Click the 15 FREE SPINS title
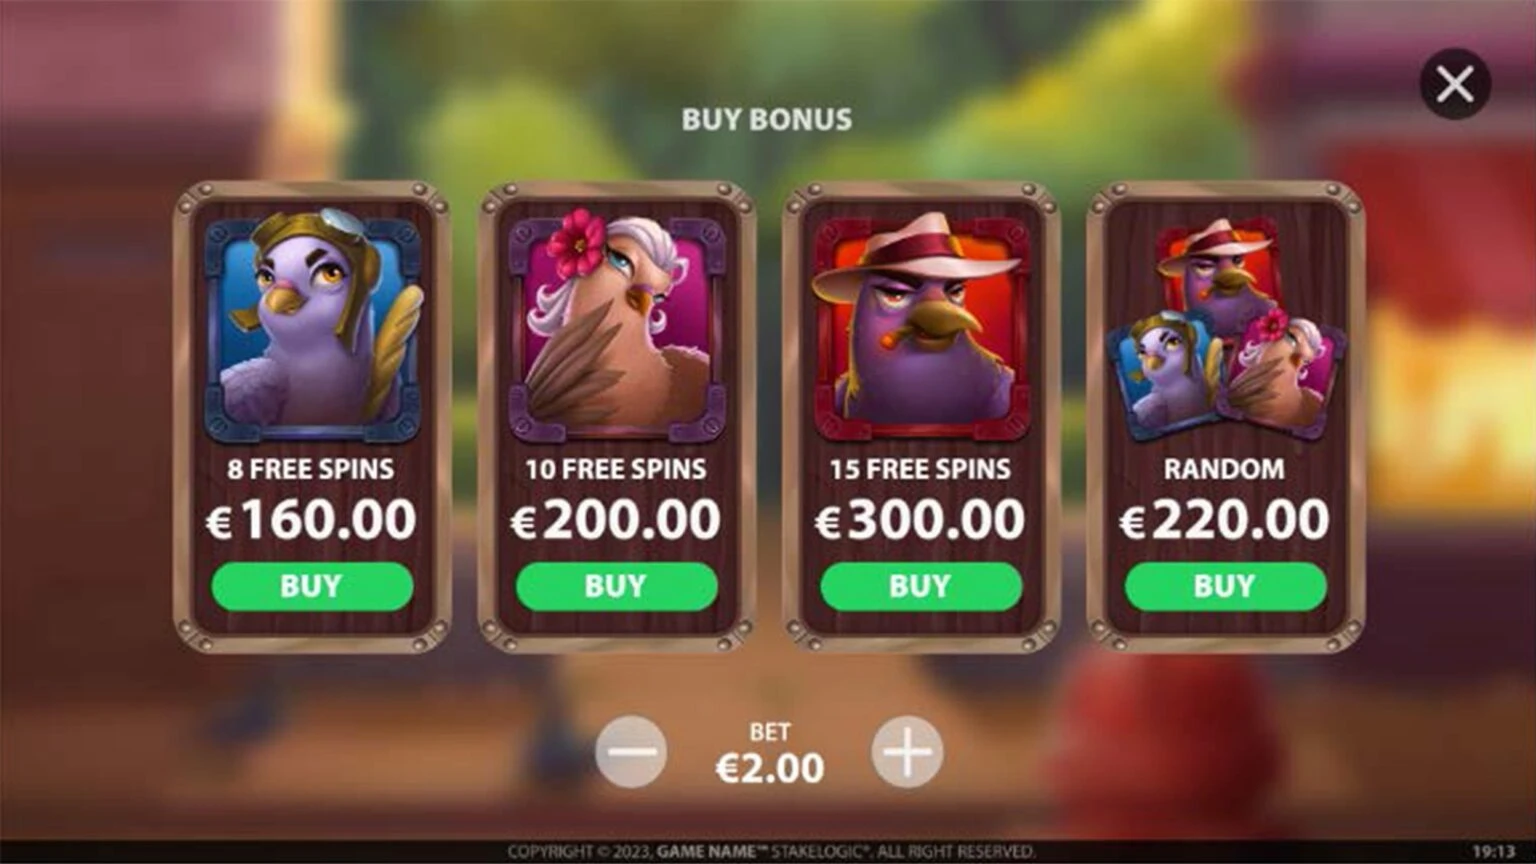This screenshot has width=1536, height=864. [921, 469]
